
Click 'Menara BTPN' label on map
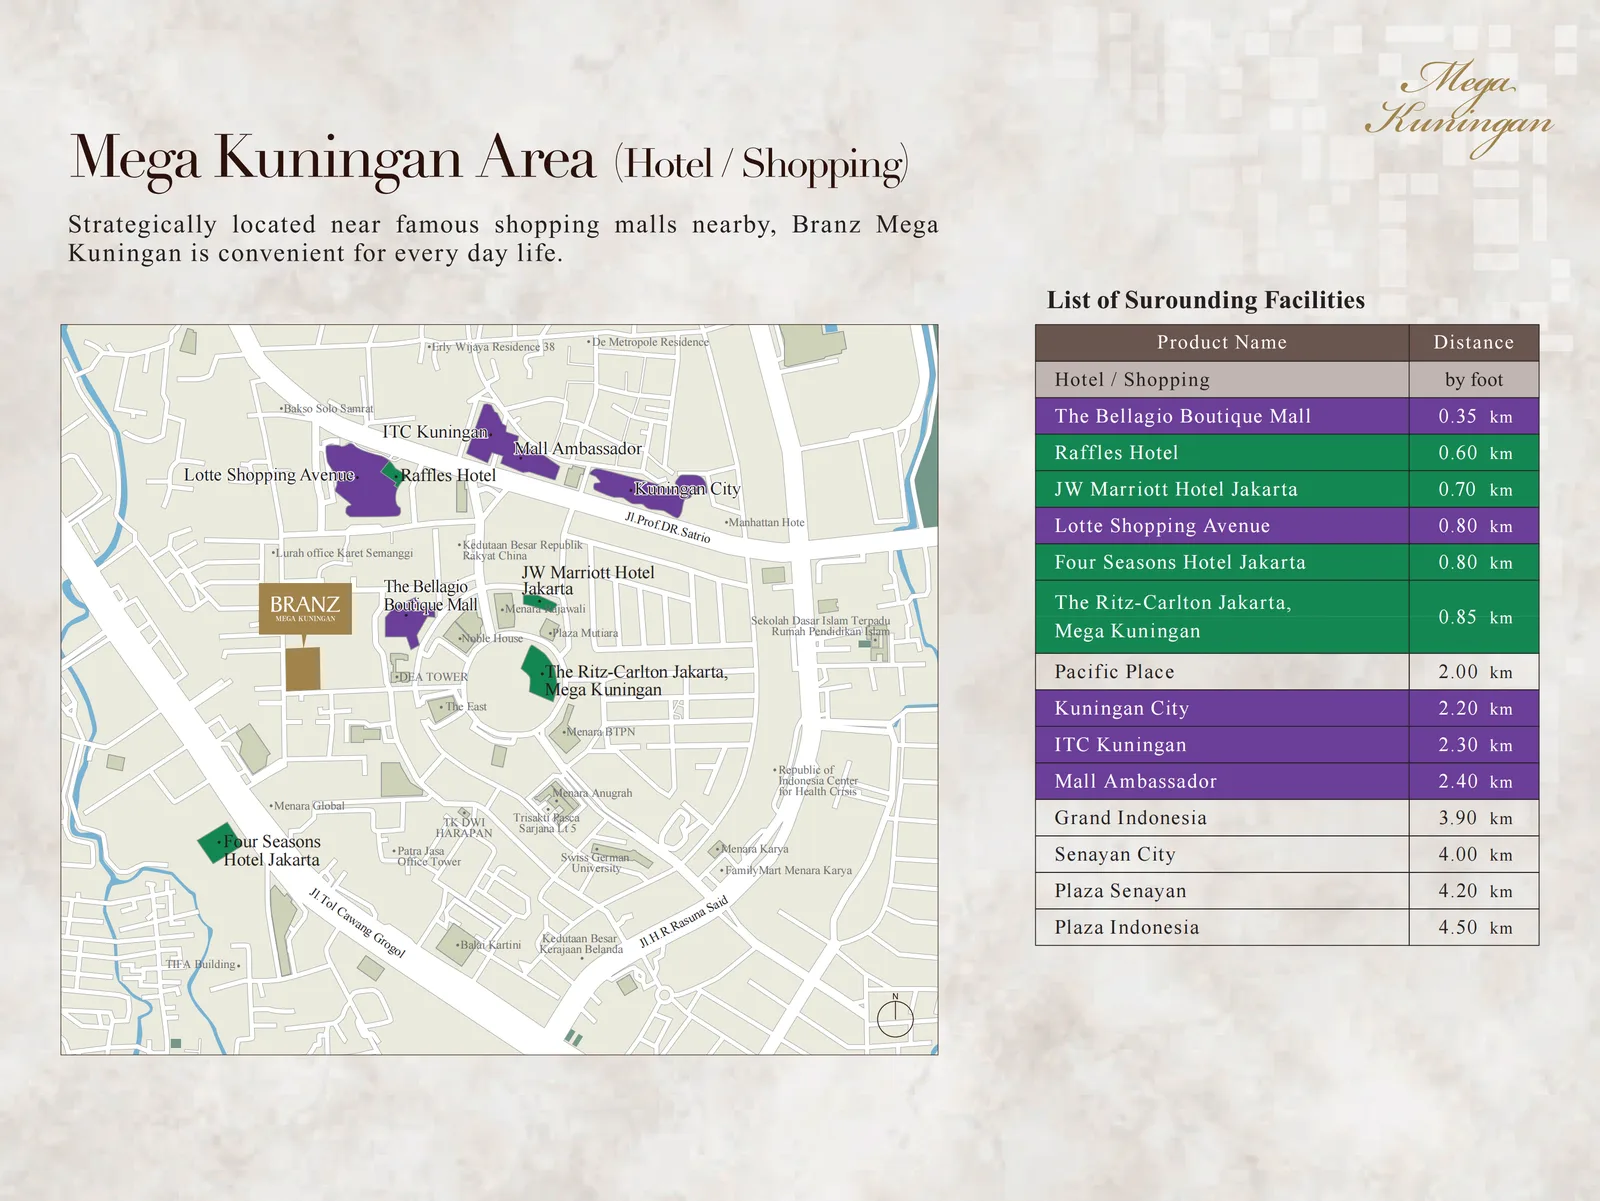click(599, 732)
